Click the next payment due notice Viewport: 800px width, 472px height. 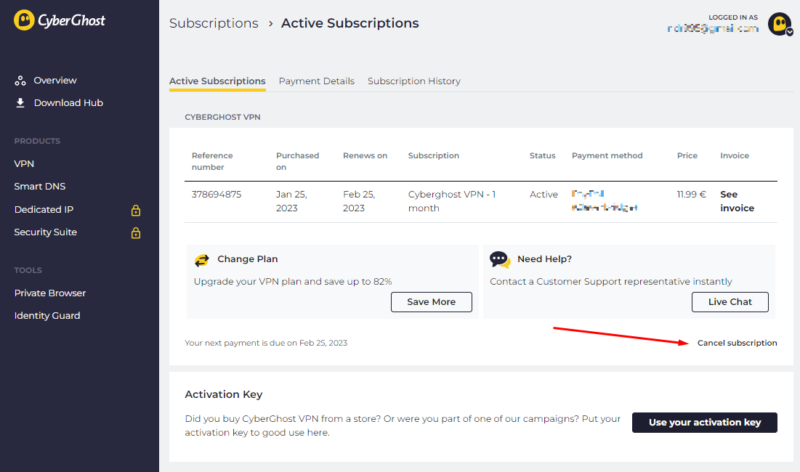pyautogui.click(x=266, y=343)
